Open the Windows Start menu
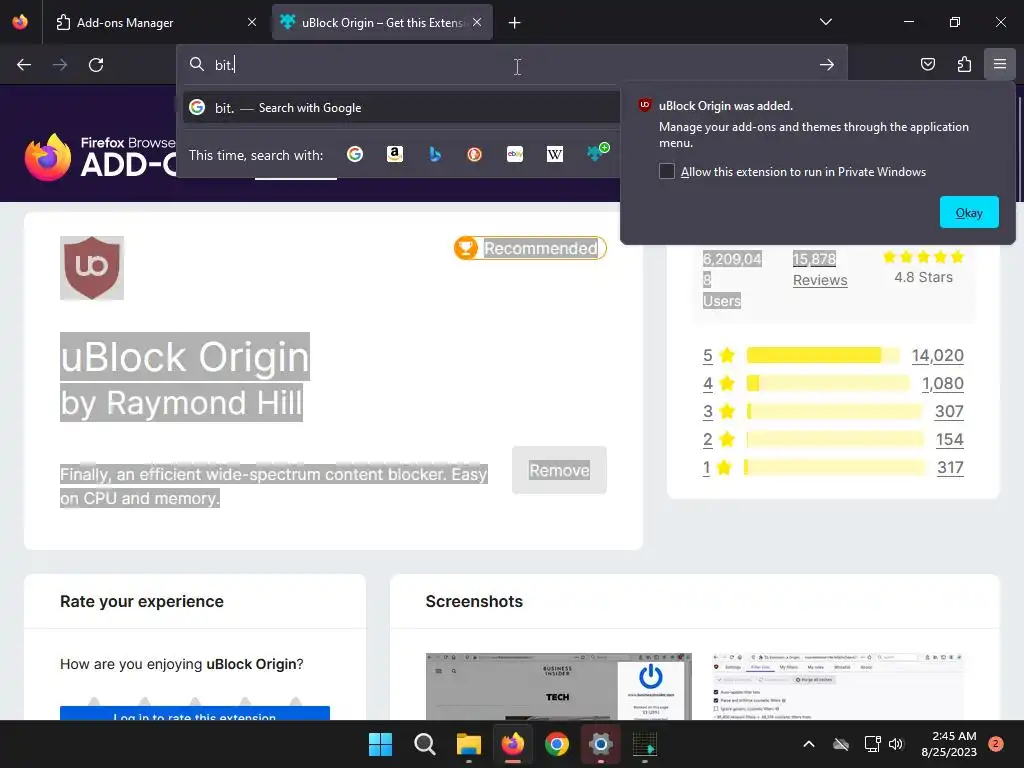 point(380,744)
